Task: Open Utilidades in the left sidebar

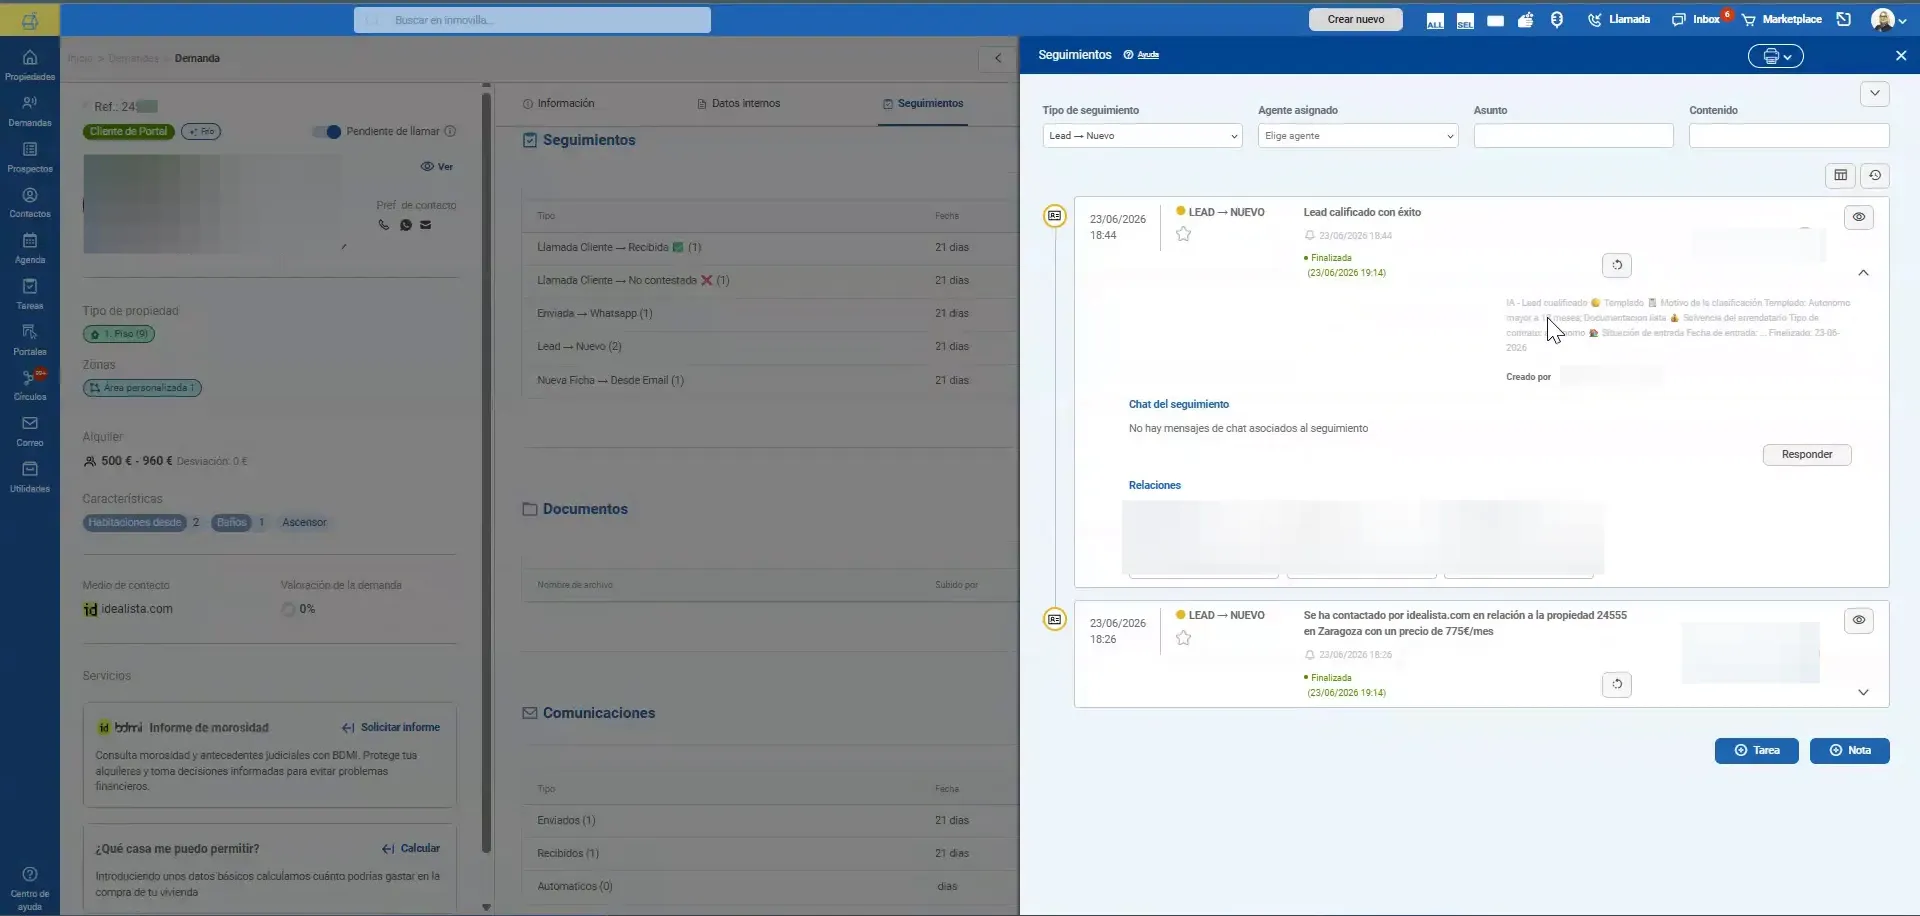Action: click(x=30, y=477)
